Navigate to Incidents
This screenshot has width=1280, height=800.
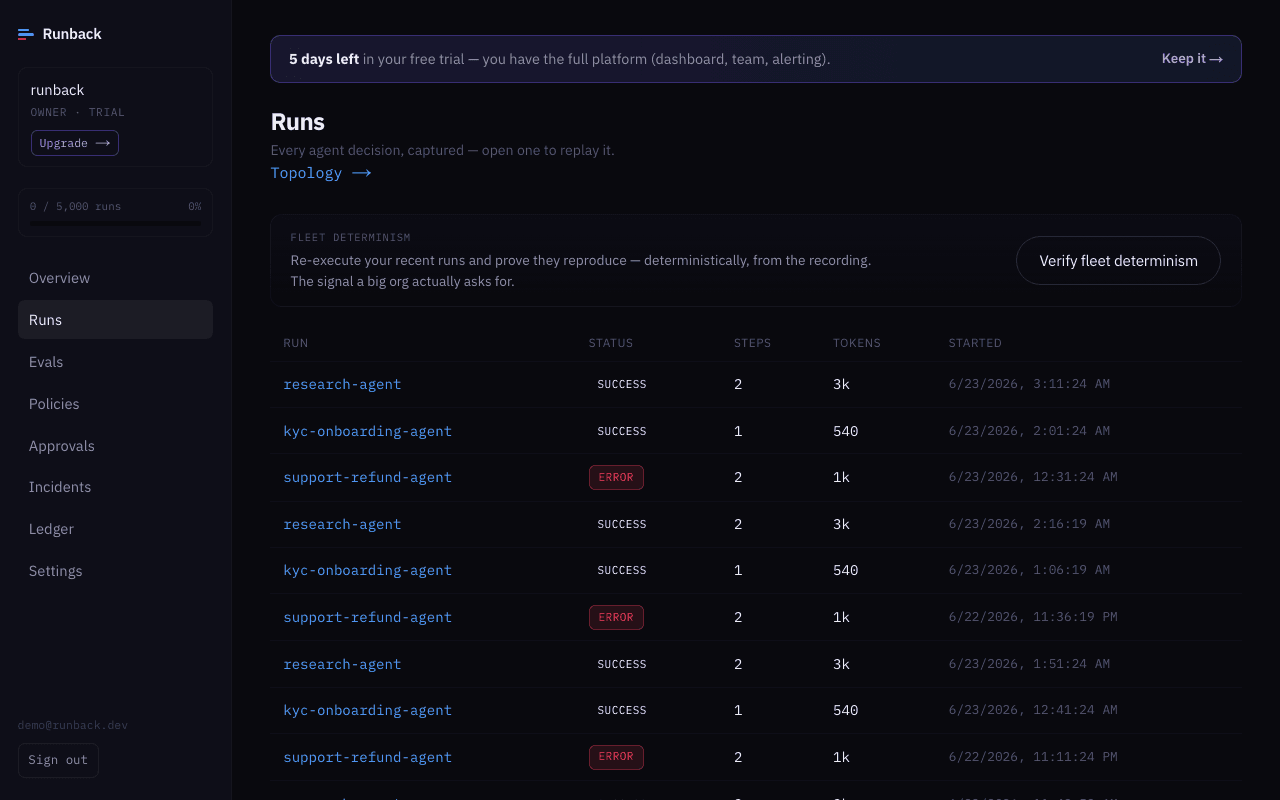(115, 487)
